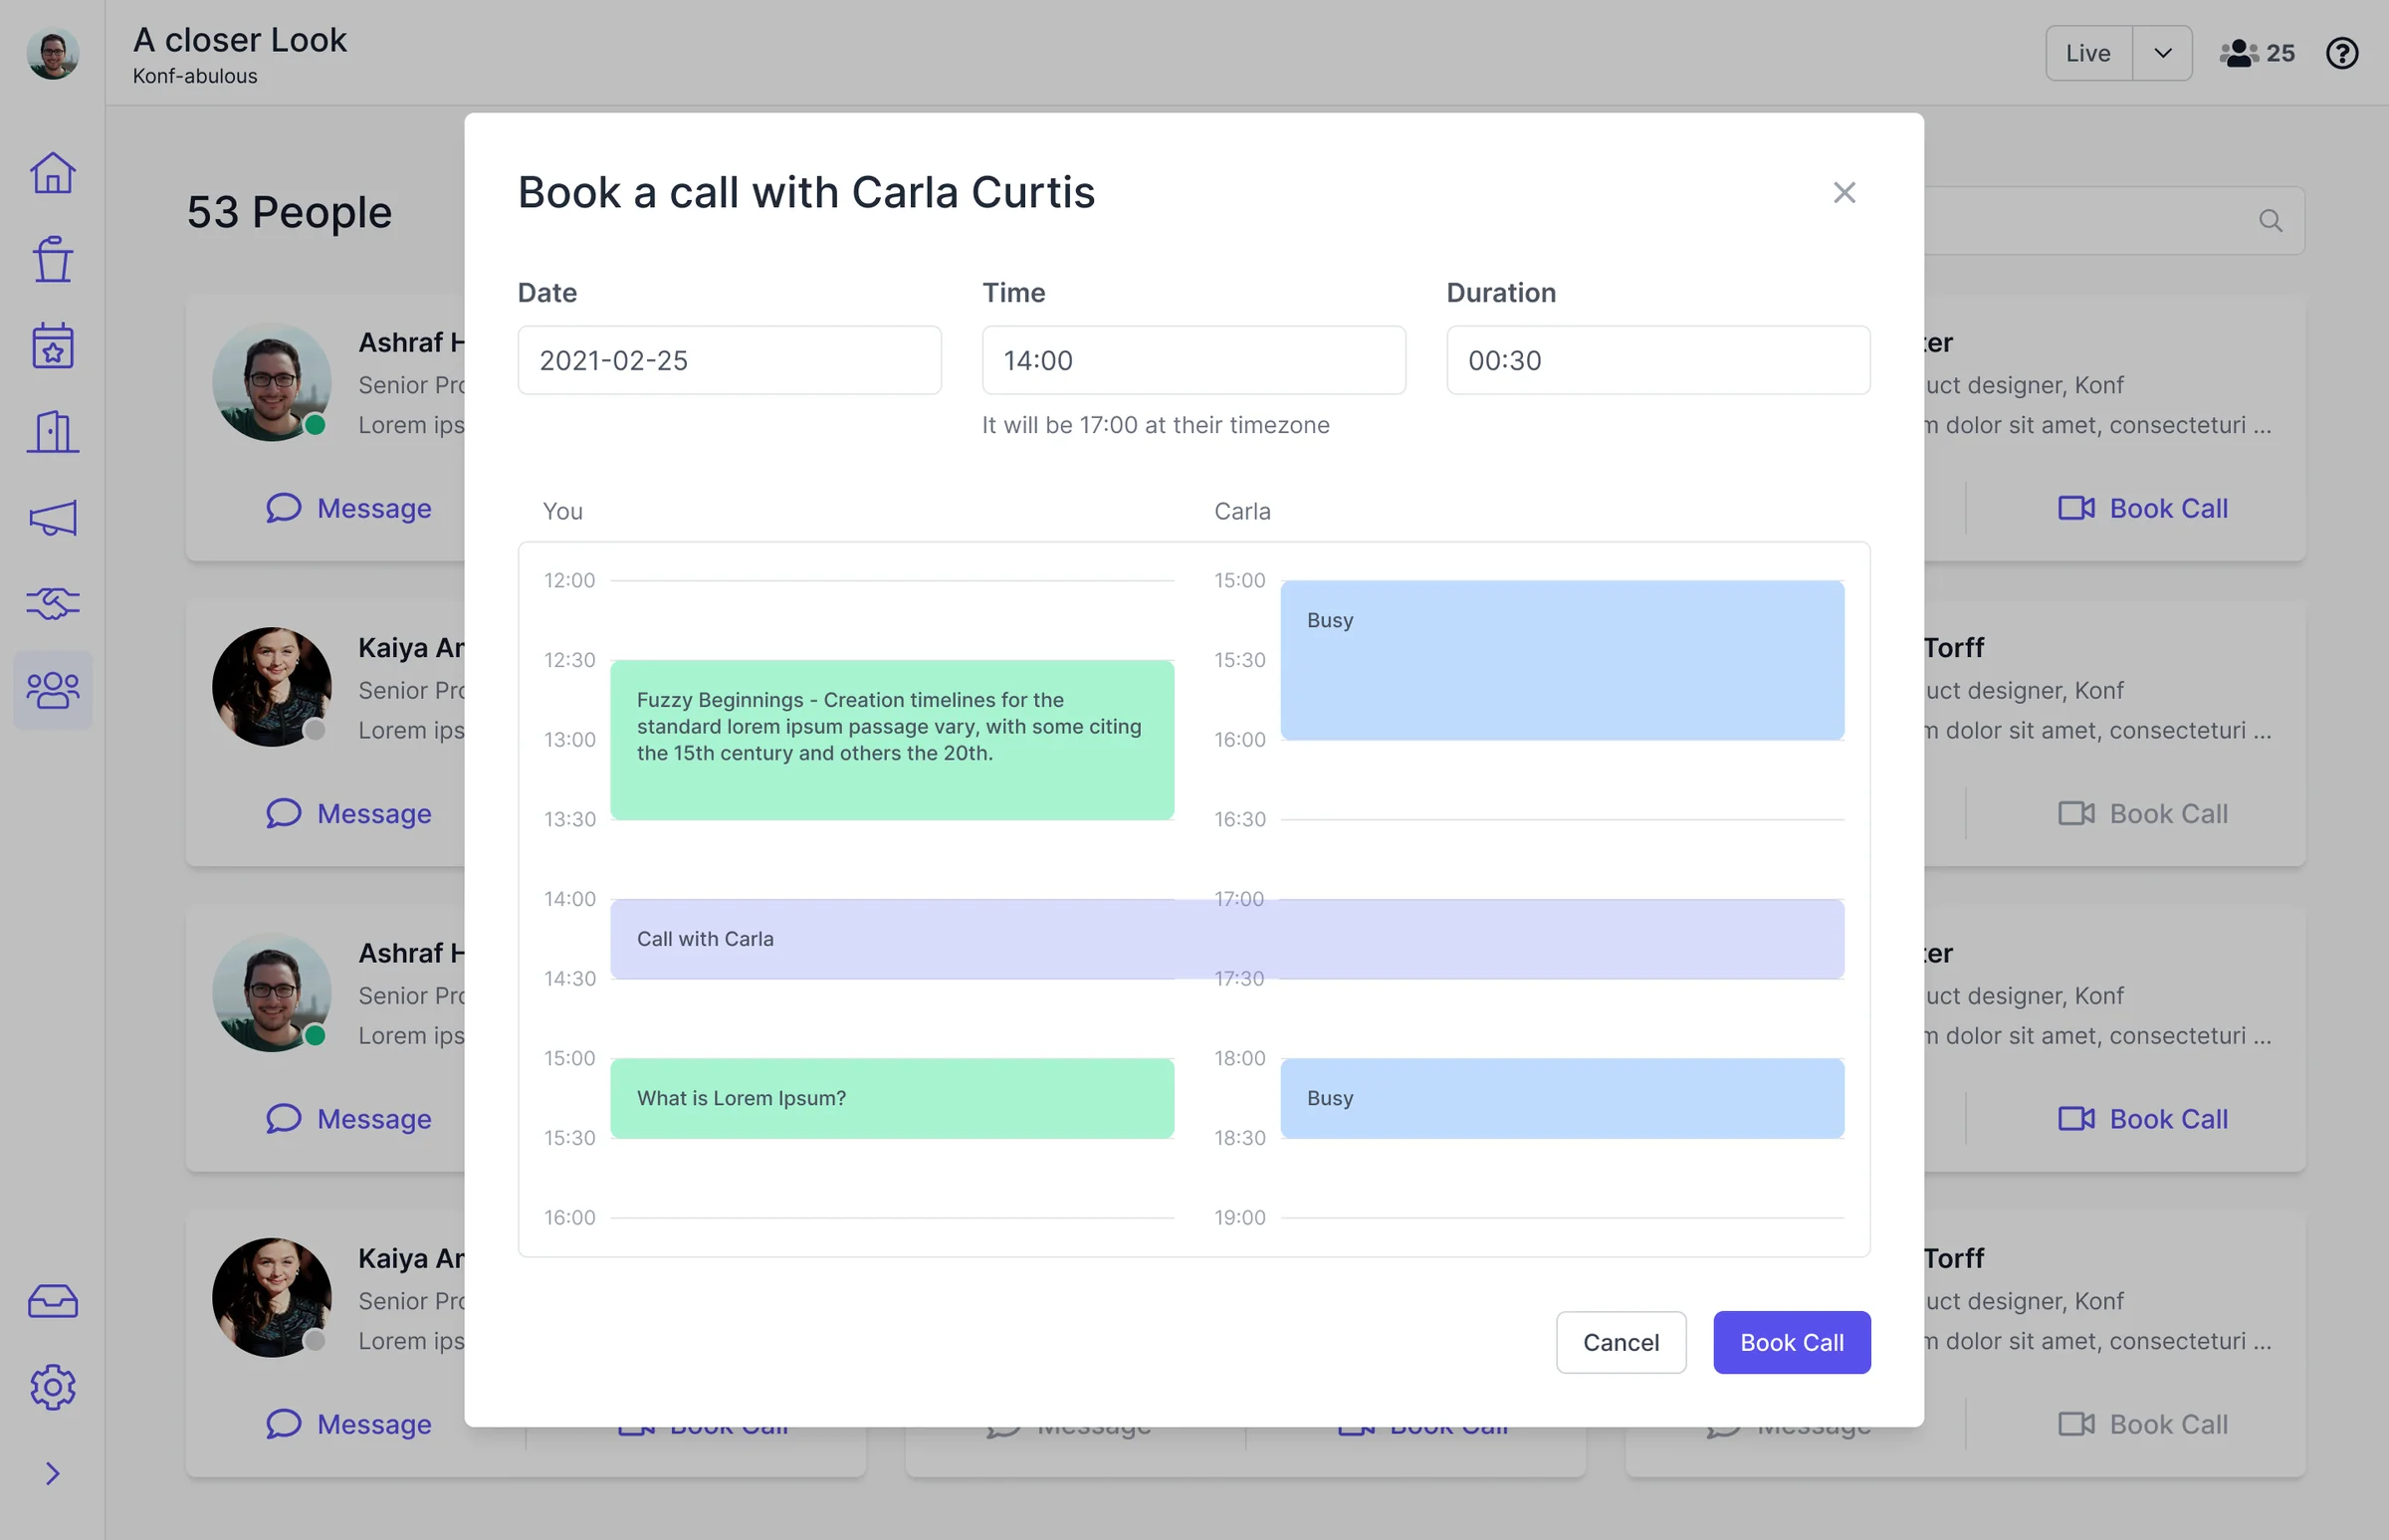Edit the Time field 14:00
This screenshot has width=2389, height=1540.
(x=1193, y=360)
